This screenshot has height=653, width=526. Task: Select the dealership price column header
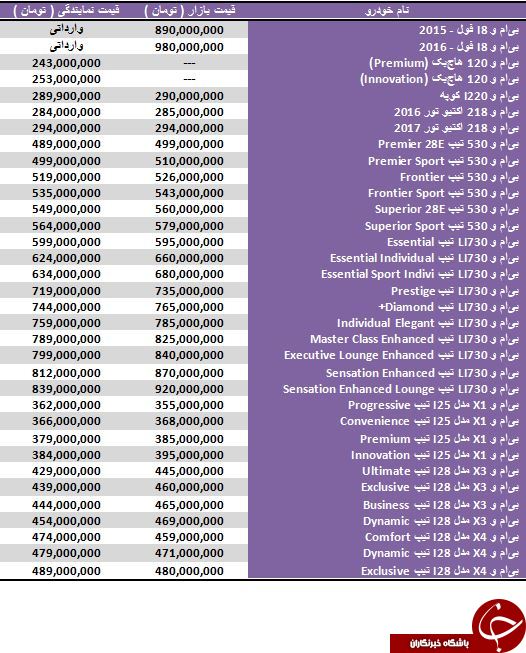(x=66, y=10)
